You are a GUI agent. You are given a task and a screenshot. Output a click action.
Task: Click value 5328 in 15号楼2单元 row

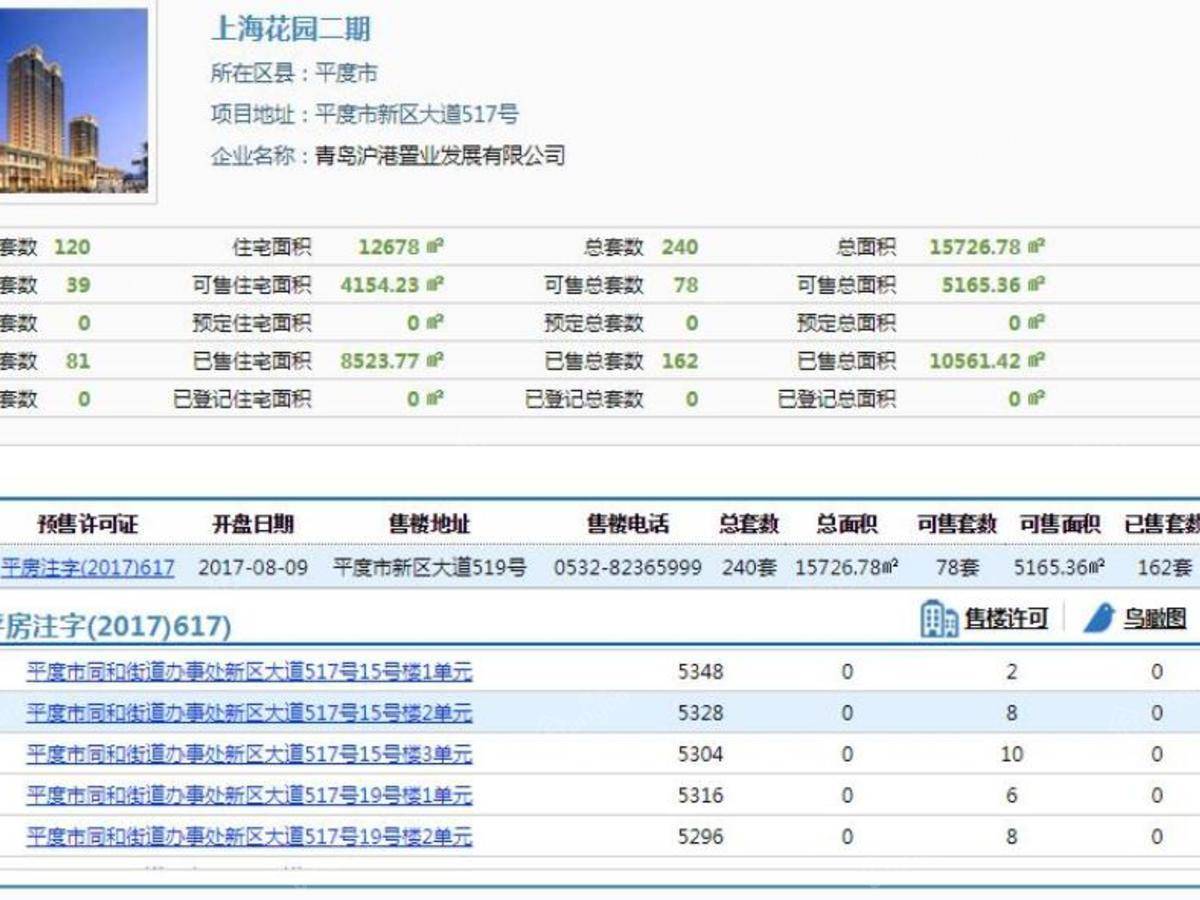pyautogui.click(x=700, y=713)
